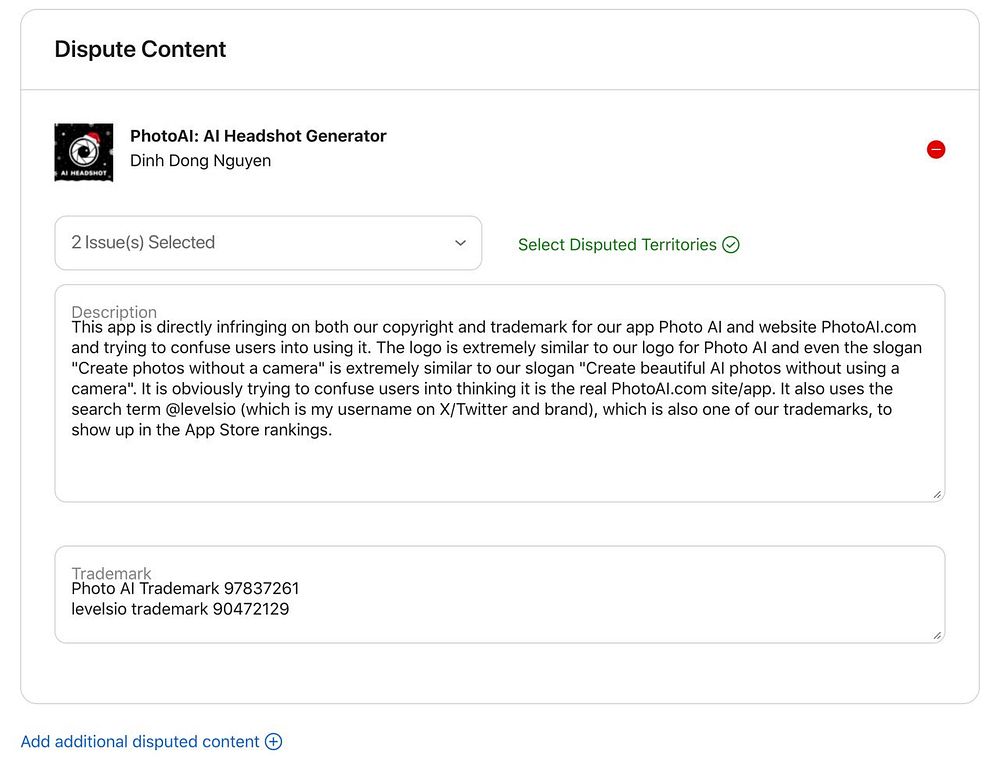Click the "Trademark" field label
The image size is (1000, 768).
(x=111, y=573)
